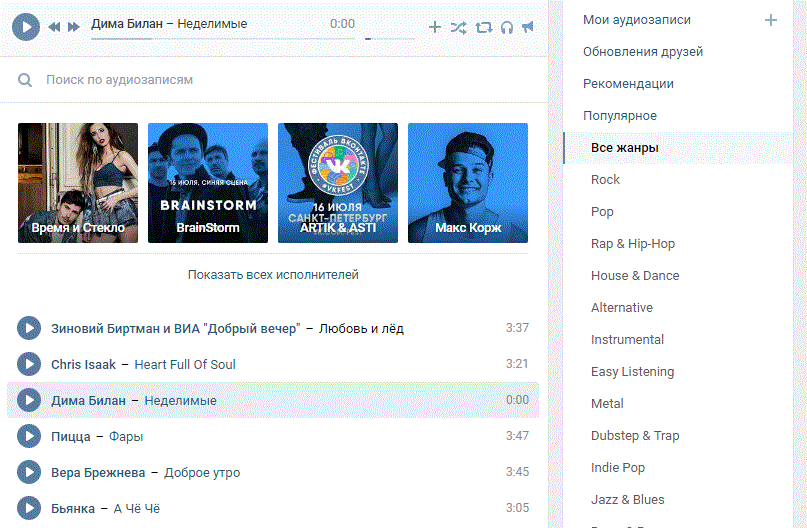Select Easy Listening genre
Image resolution: width=807 pixels, height=528 pixels.
point(633,372)
